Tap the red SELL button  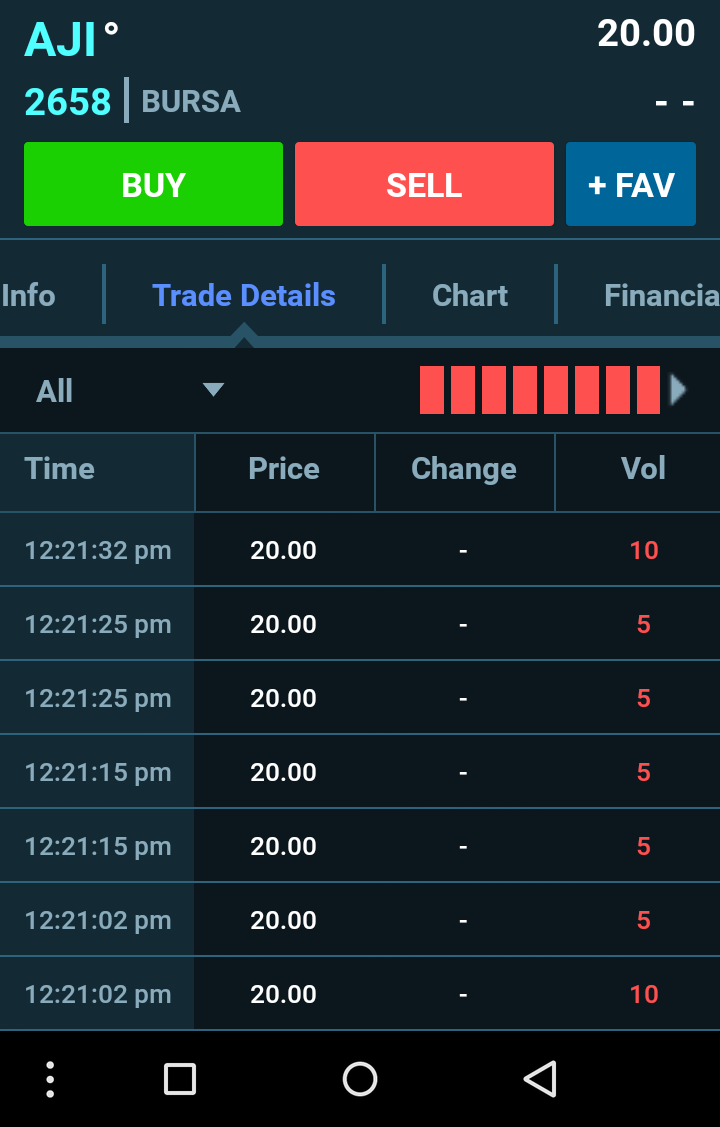tap(424, 184)
